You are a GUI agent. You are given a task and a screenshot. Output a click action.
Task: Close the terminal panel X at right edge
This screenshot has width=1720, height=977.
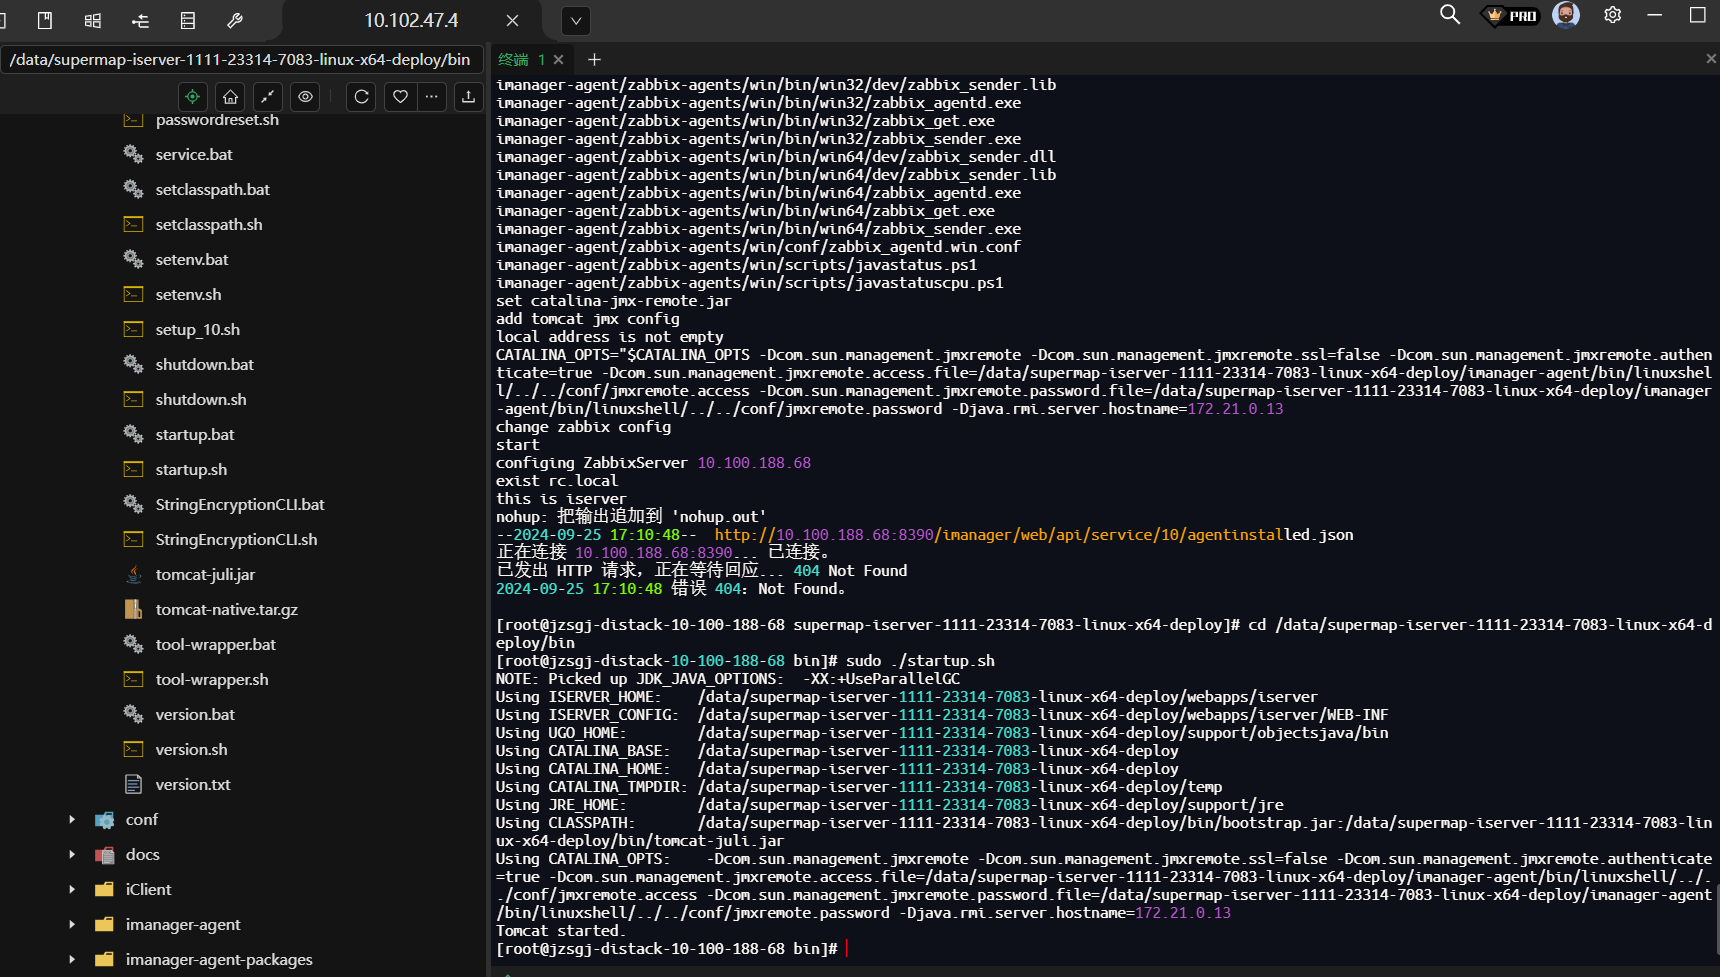click(x=1711, y=60)
